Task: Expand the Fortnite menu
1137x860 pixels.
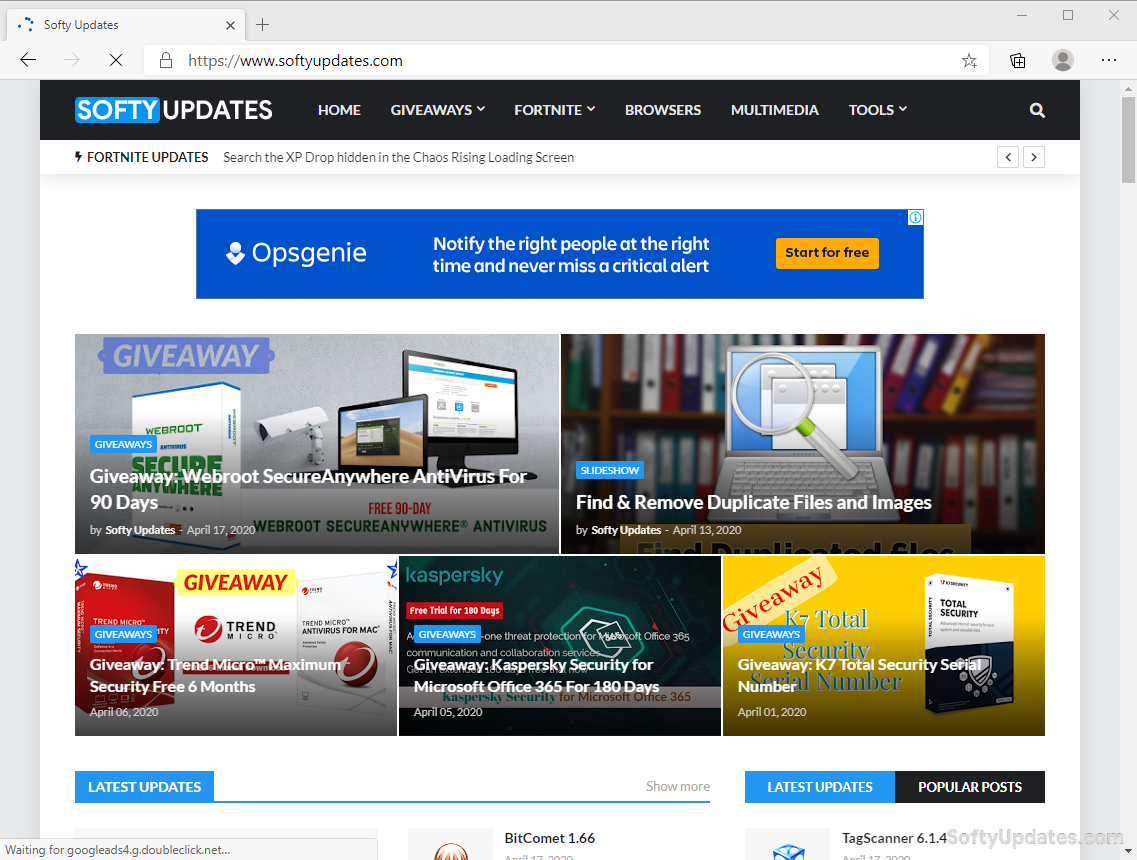Action: point(555,110)
